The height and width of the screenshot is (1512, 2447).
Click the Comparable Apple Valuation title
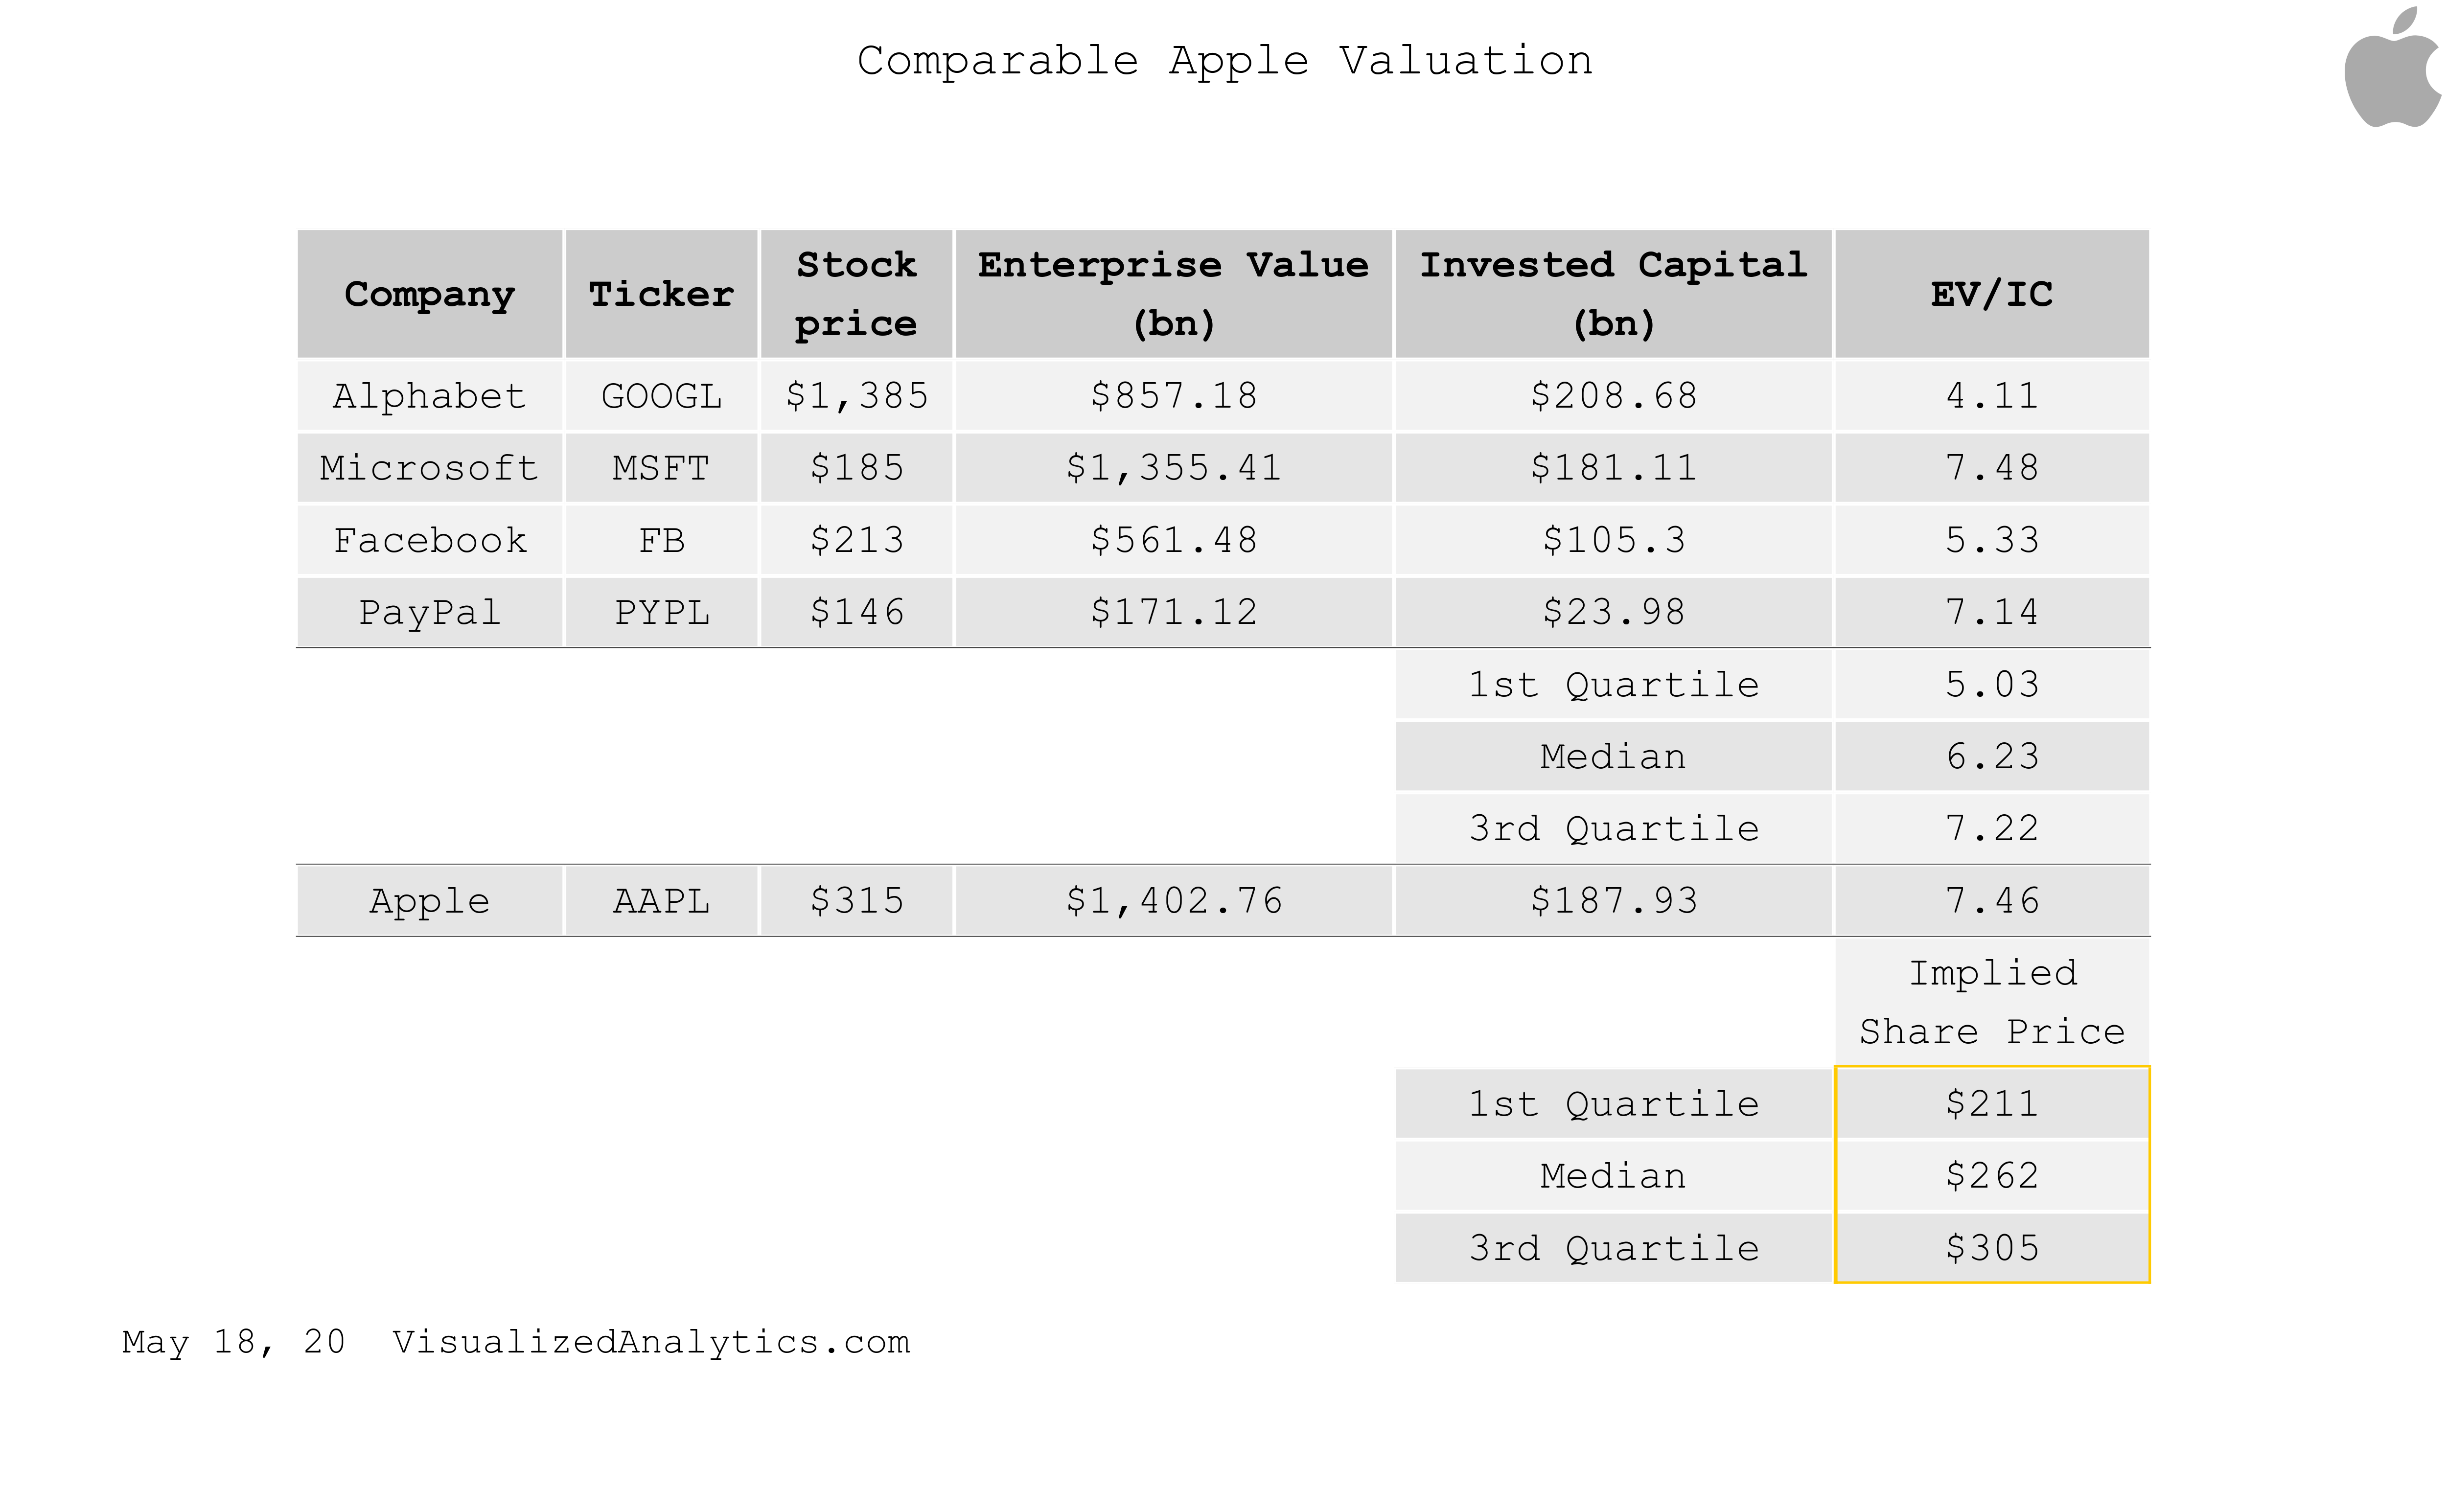(x=1224, y=61)
